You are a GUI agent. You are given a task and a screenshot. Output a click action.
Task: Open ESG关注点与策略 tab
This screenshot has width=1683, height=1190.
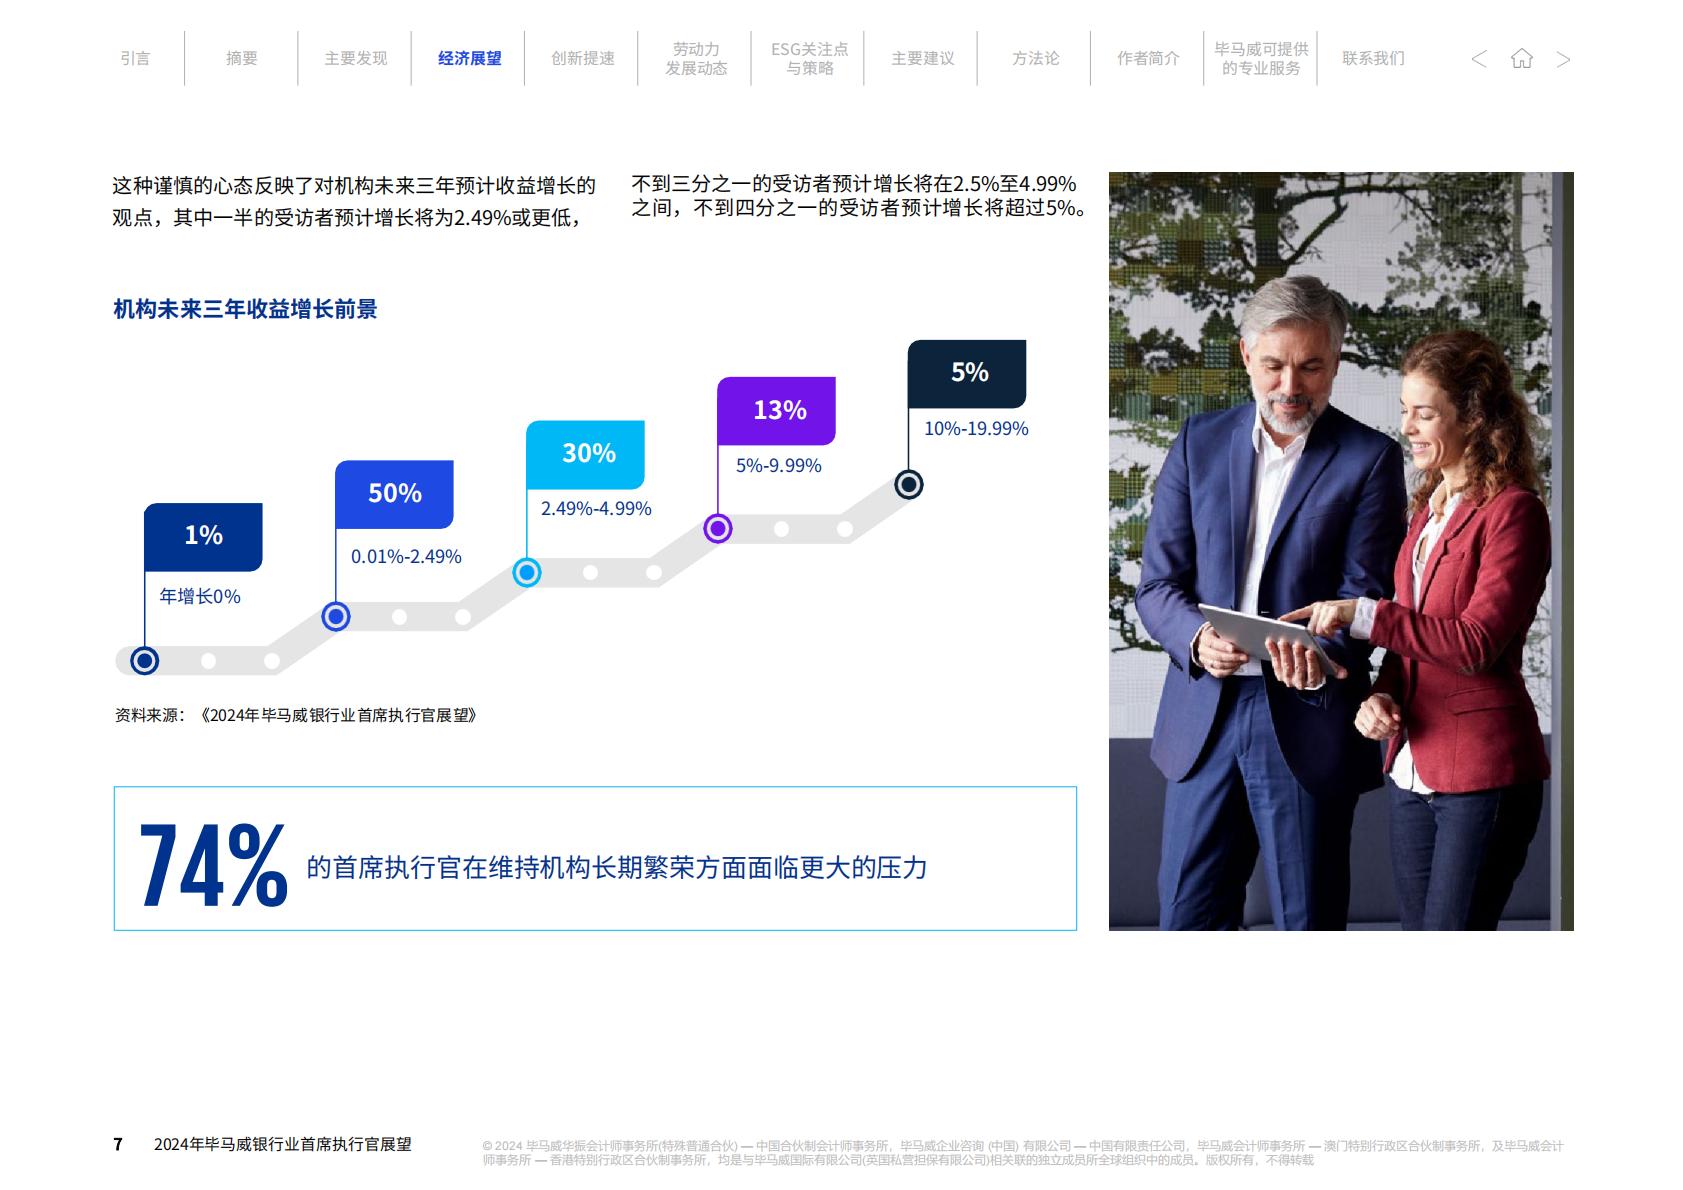[809, 58]
